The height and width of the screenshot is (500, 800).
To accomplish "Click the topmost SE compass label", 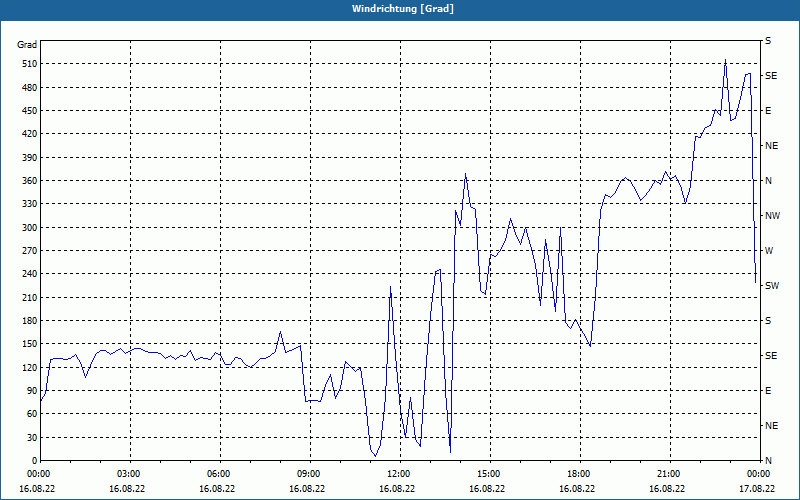I will pos(771,76).
